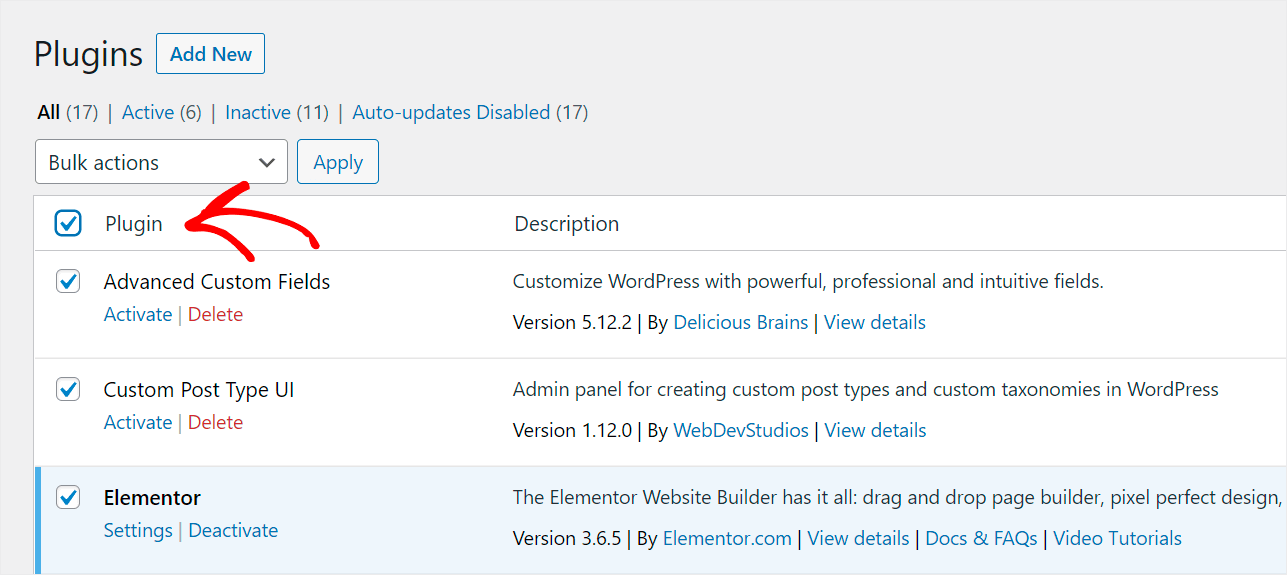Click the Advanced Custom Fields plugin name
Viewport: 1287px width, 575px height.
[x=217, y=281]
